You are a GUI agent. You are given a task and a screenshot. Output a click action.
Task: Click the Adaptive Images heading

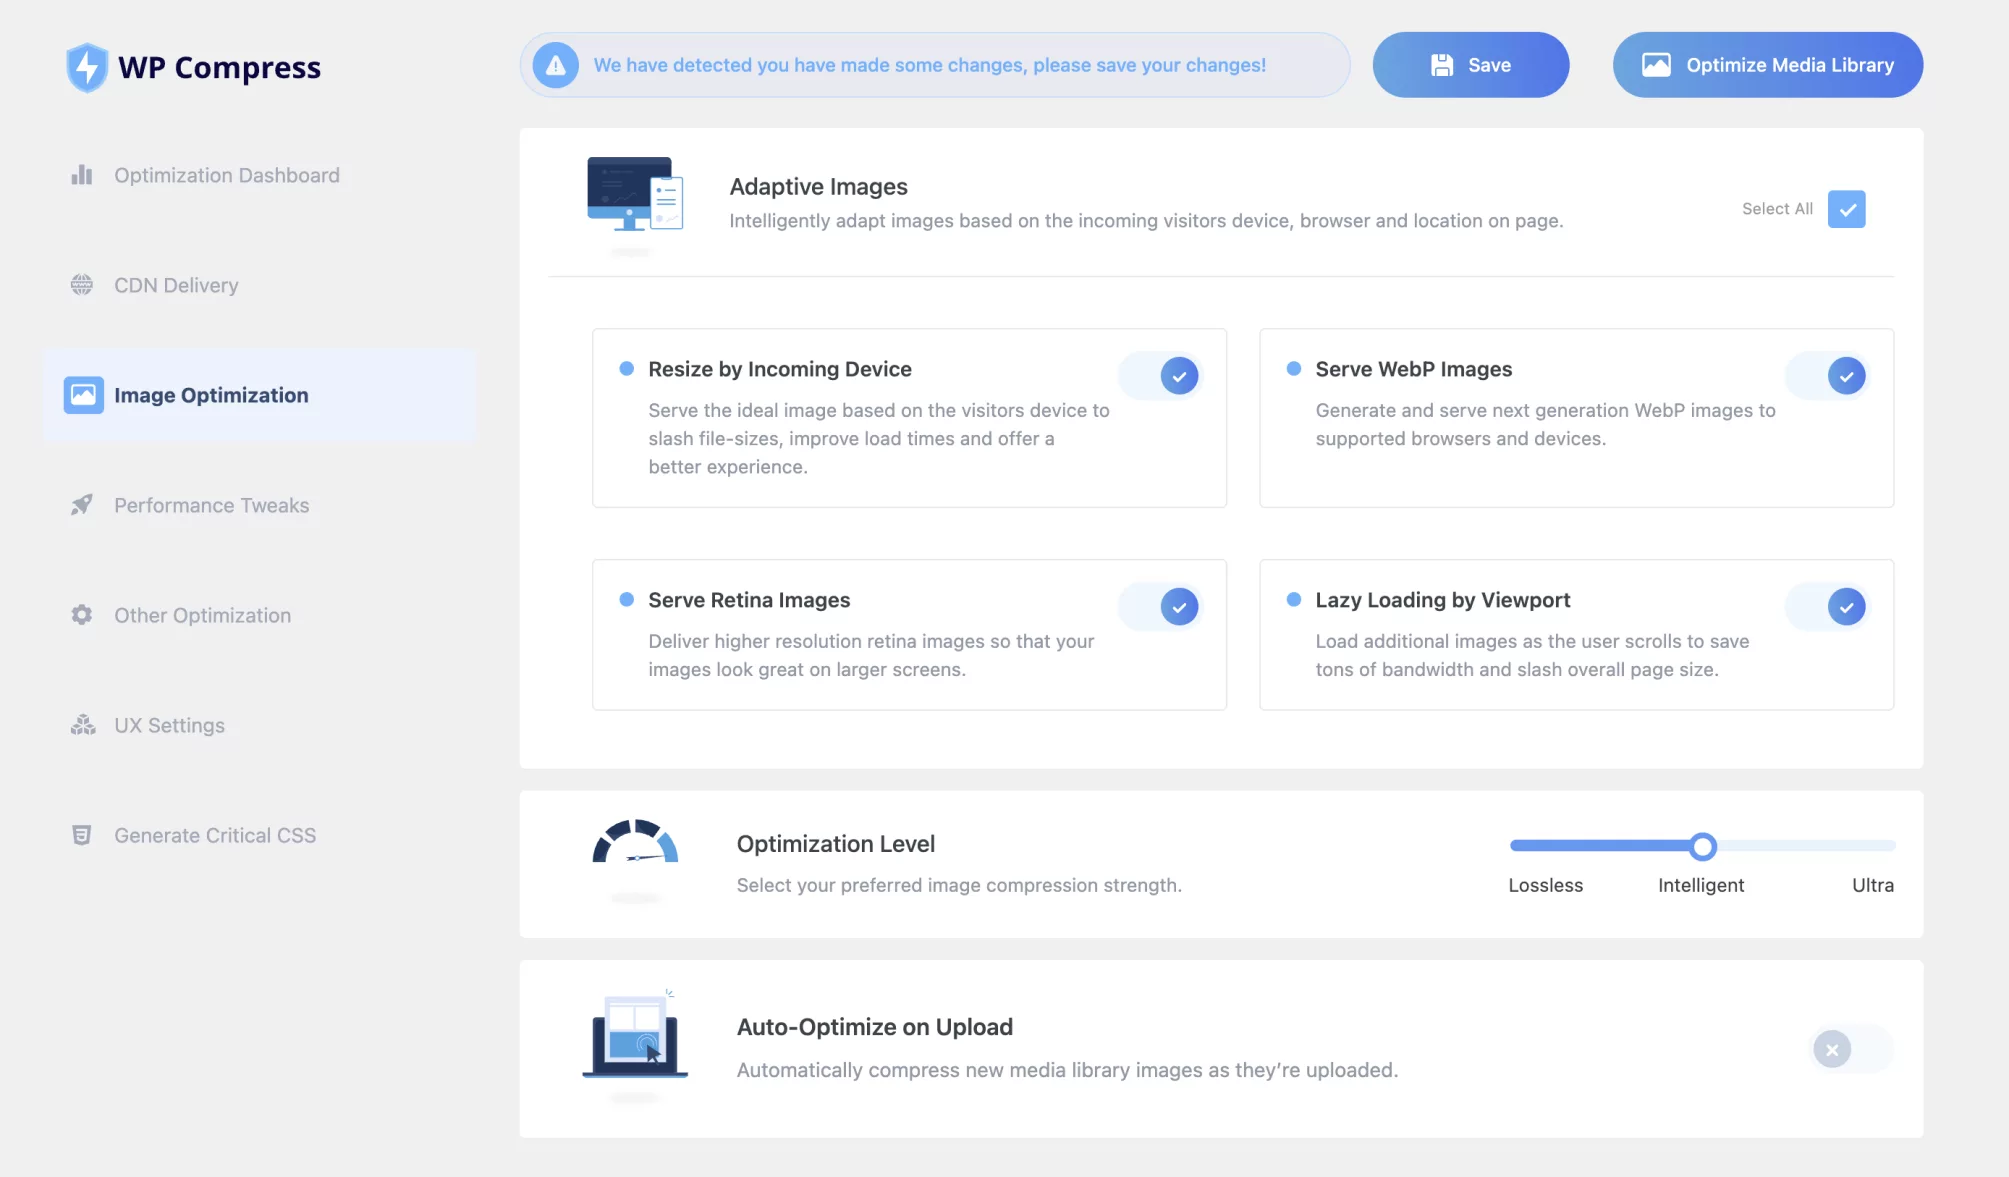[818, 186]
